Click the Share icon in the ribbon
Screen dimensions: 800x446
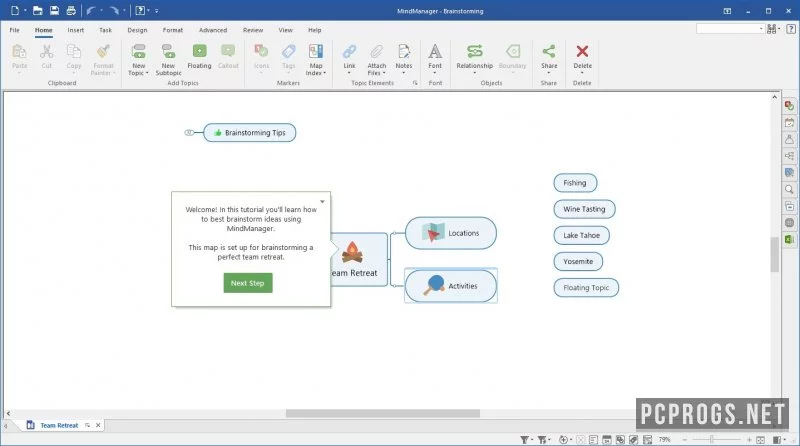549,51
